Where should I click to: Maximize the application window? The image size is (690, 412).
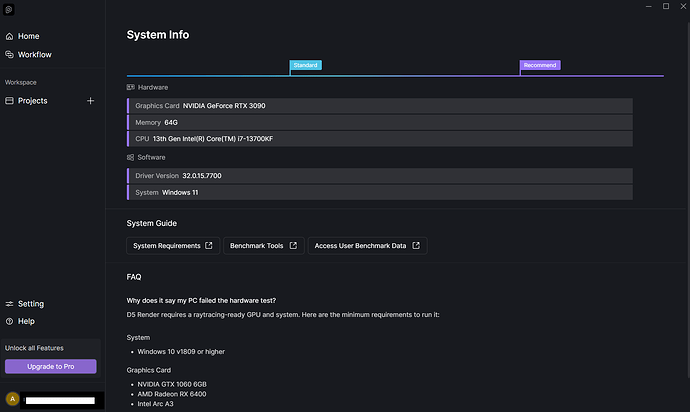pos(666,6)
